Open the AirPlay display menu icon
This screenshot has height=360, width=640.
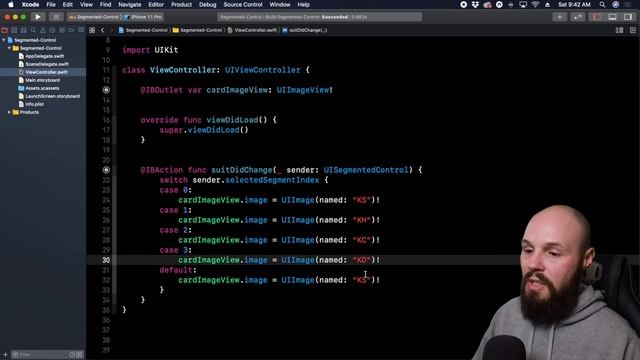pyautogui.click(x=523, y=4)
